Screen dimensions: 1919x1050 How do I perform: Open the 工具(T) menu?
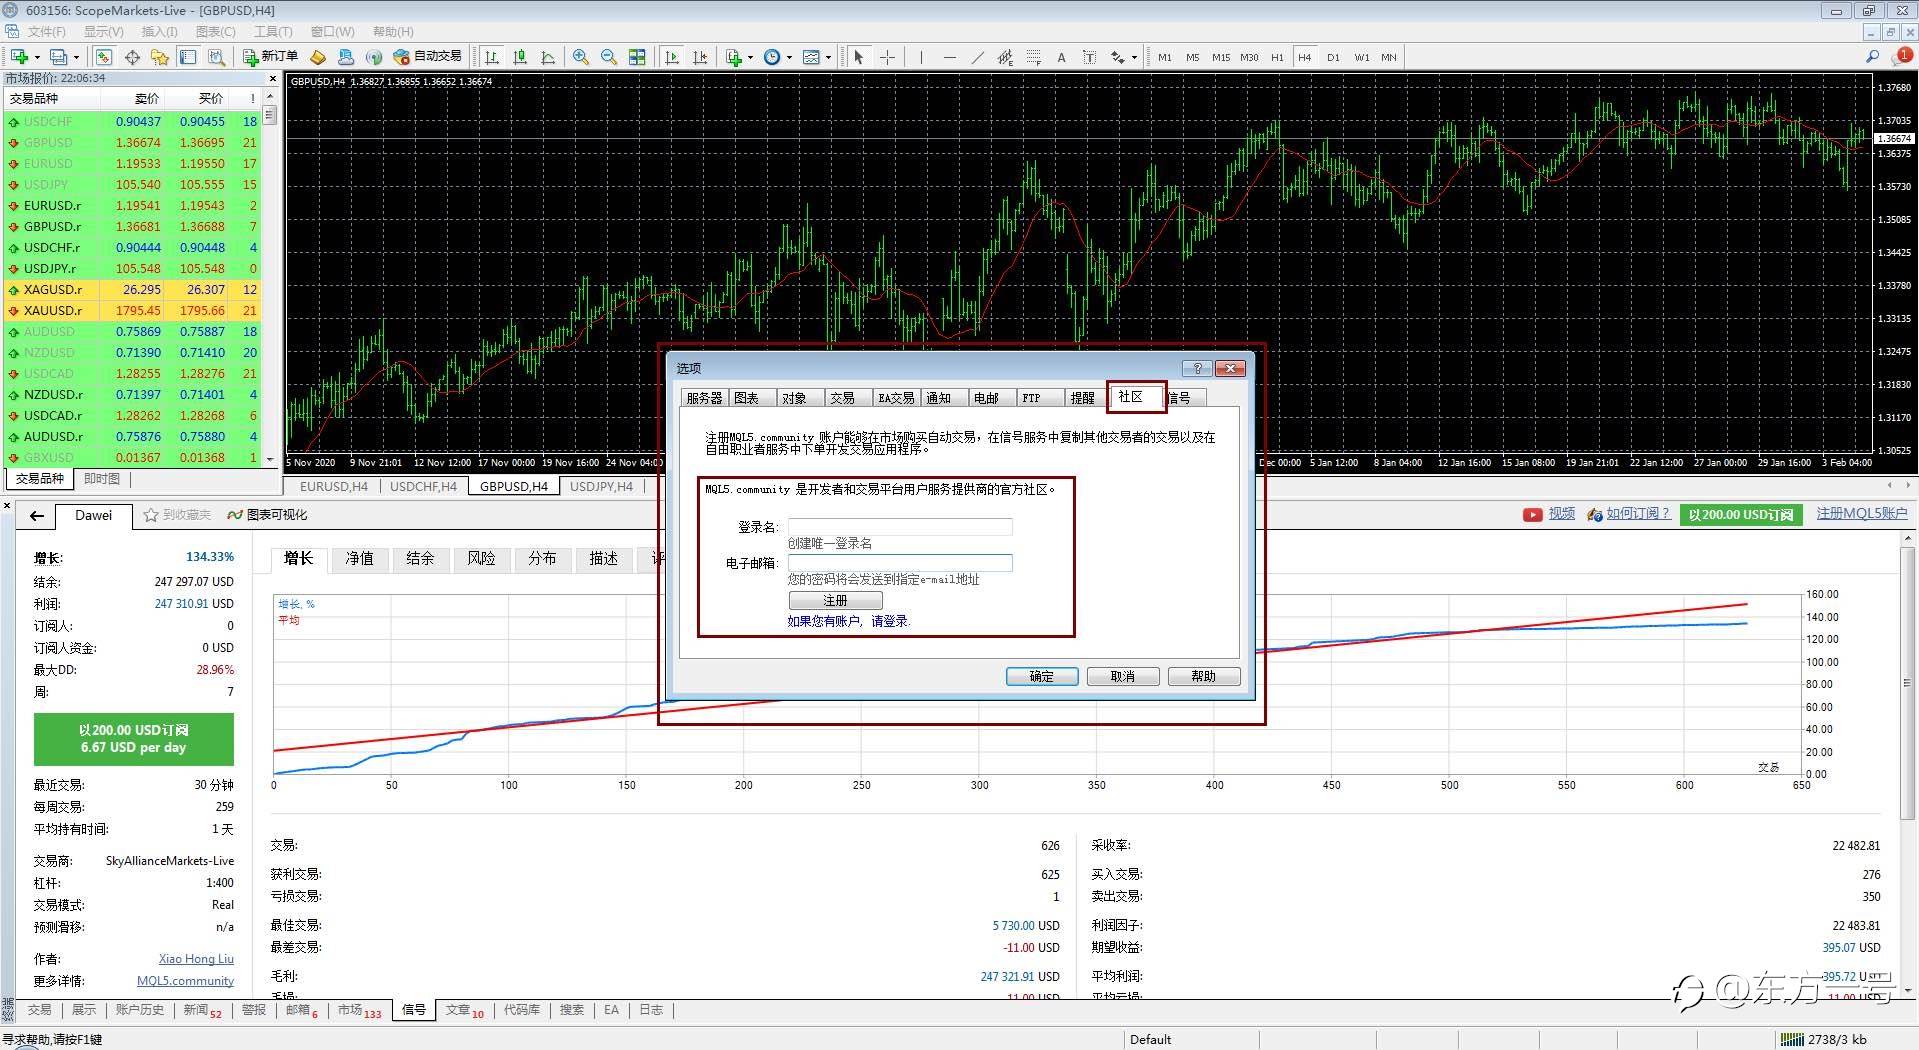click(x=273, y=32)
